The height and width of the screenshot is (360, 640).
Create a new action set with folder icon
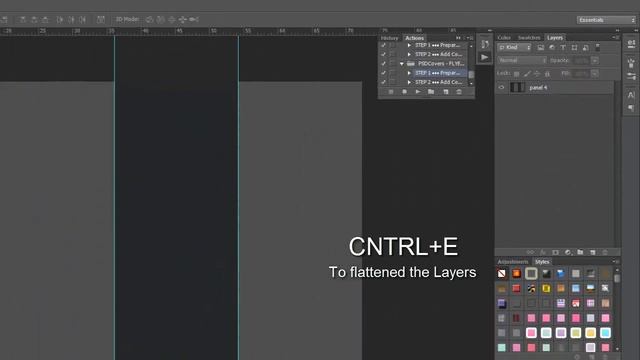[431, 92]
